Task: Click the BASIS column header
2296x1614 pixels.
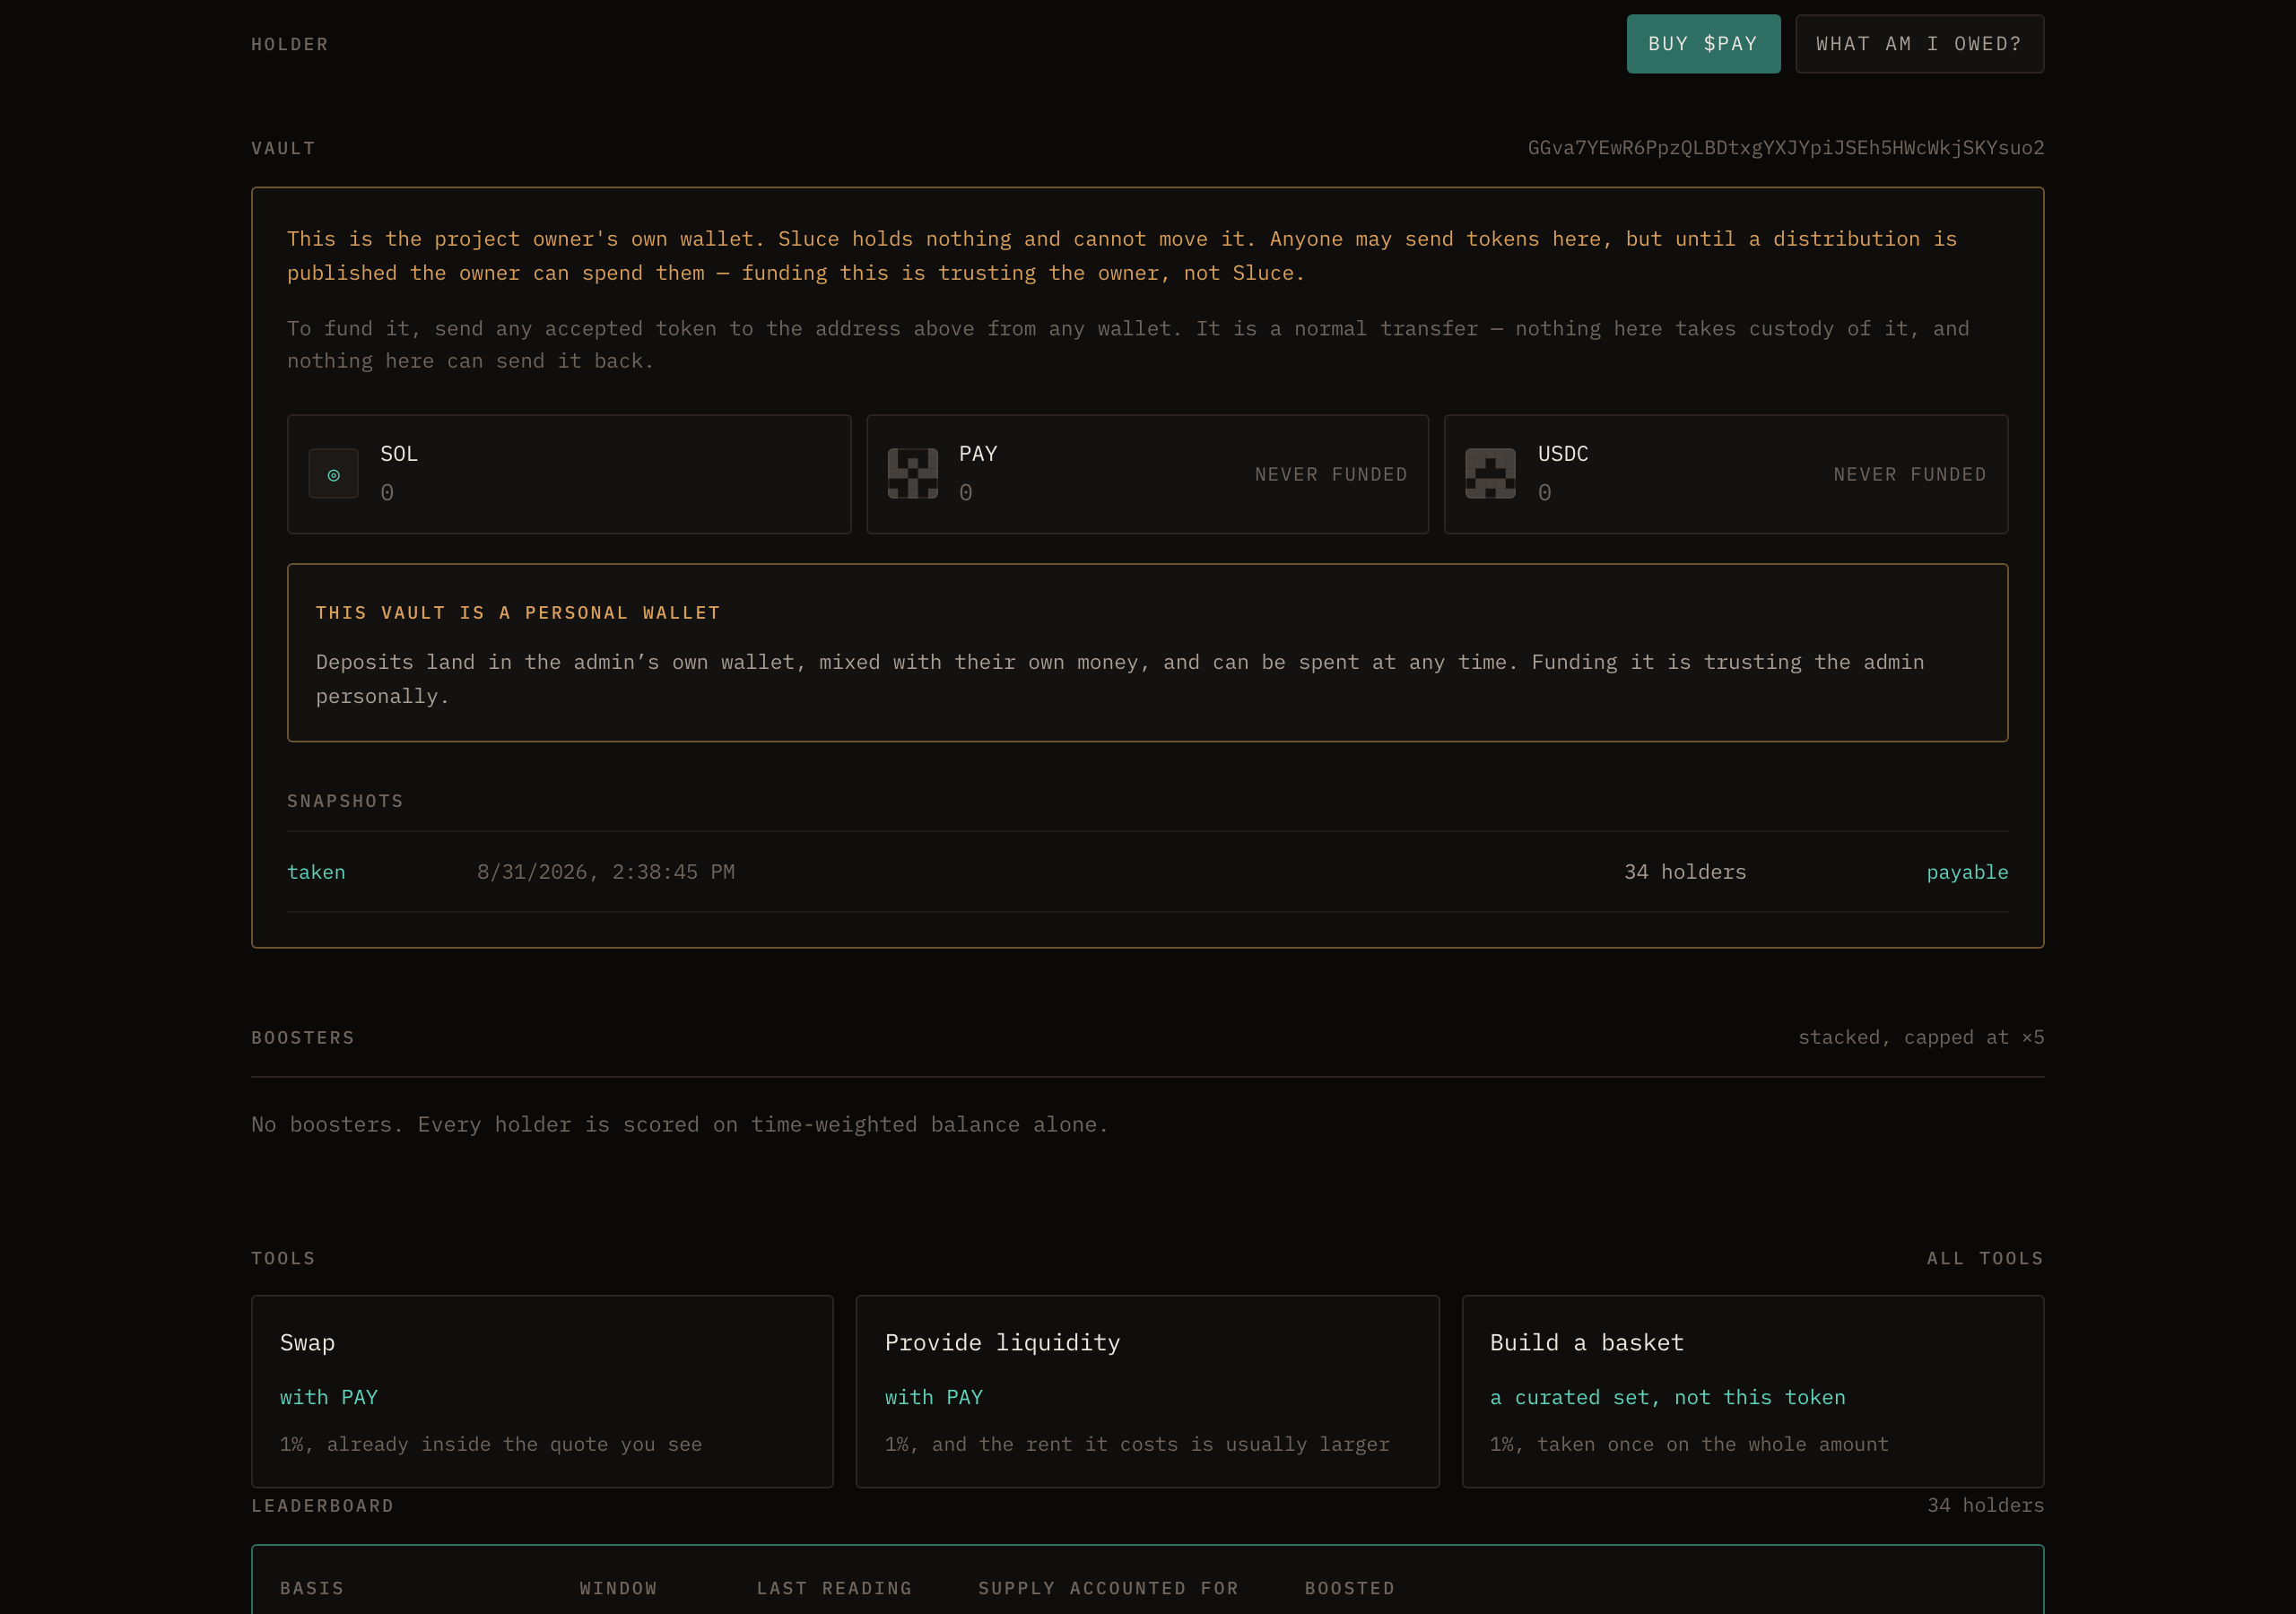Action: coord(312,1588)
